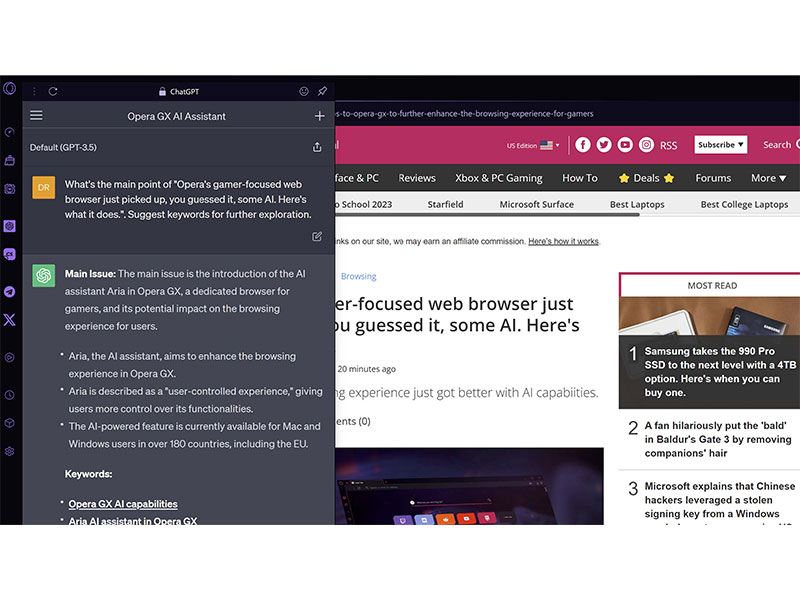The image size is (800, 600).
Task: Share the chat via share icon
Action: (x=317, y=147)
